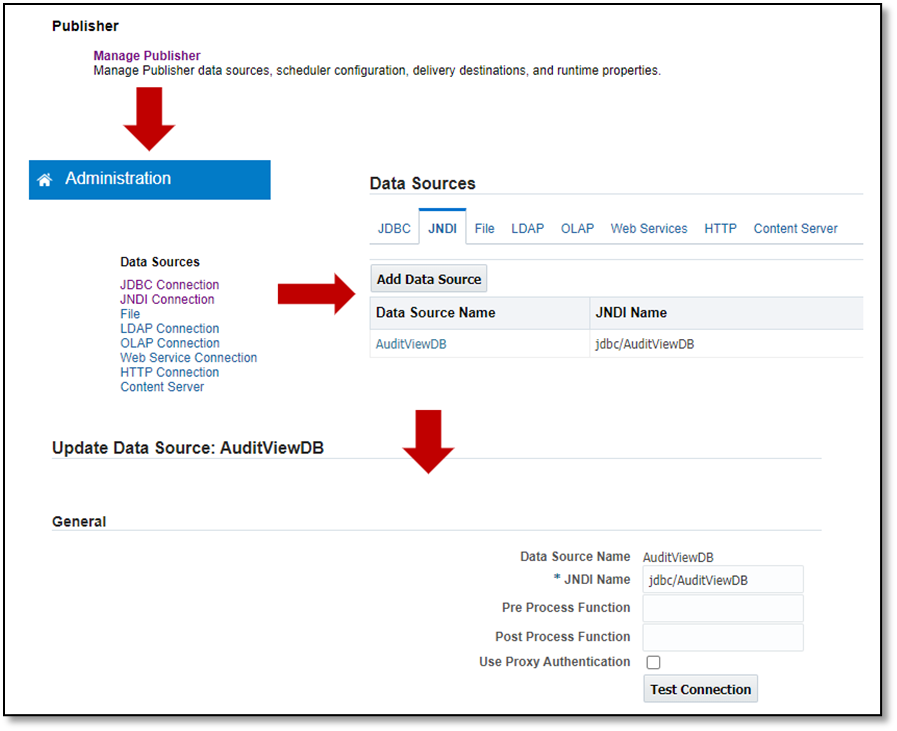Open the Content Server tab
The height and width of the screenshot is (731, 897).
coord(795,228)
